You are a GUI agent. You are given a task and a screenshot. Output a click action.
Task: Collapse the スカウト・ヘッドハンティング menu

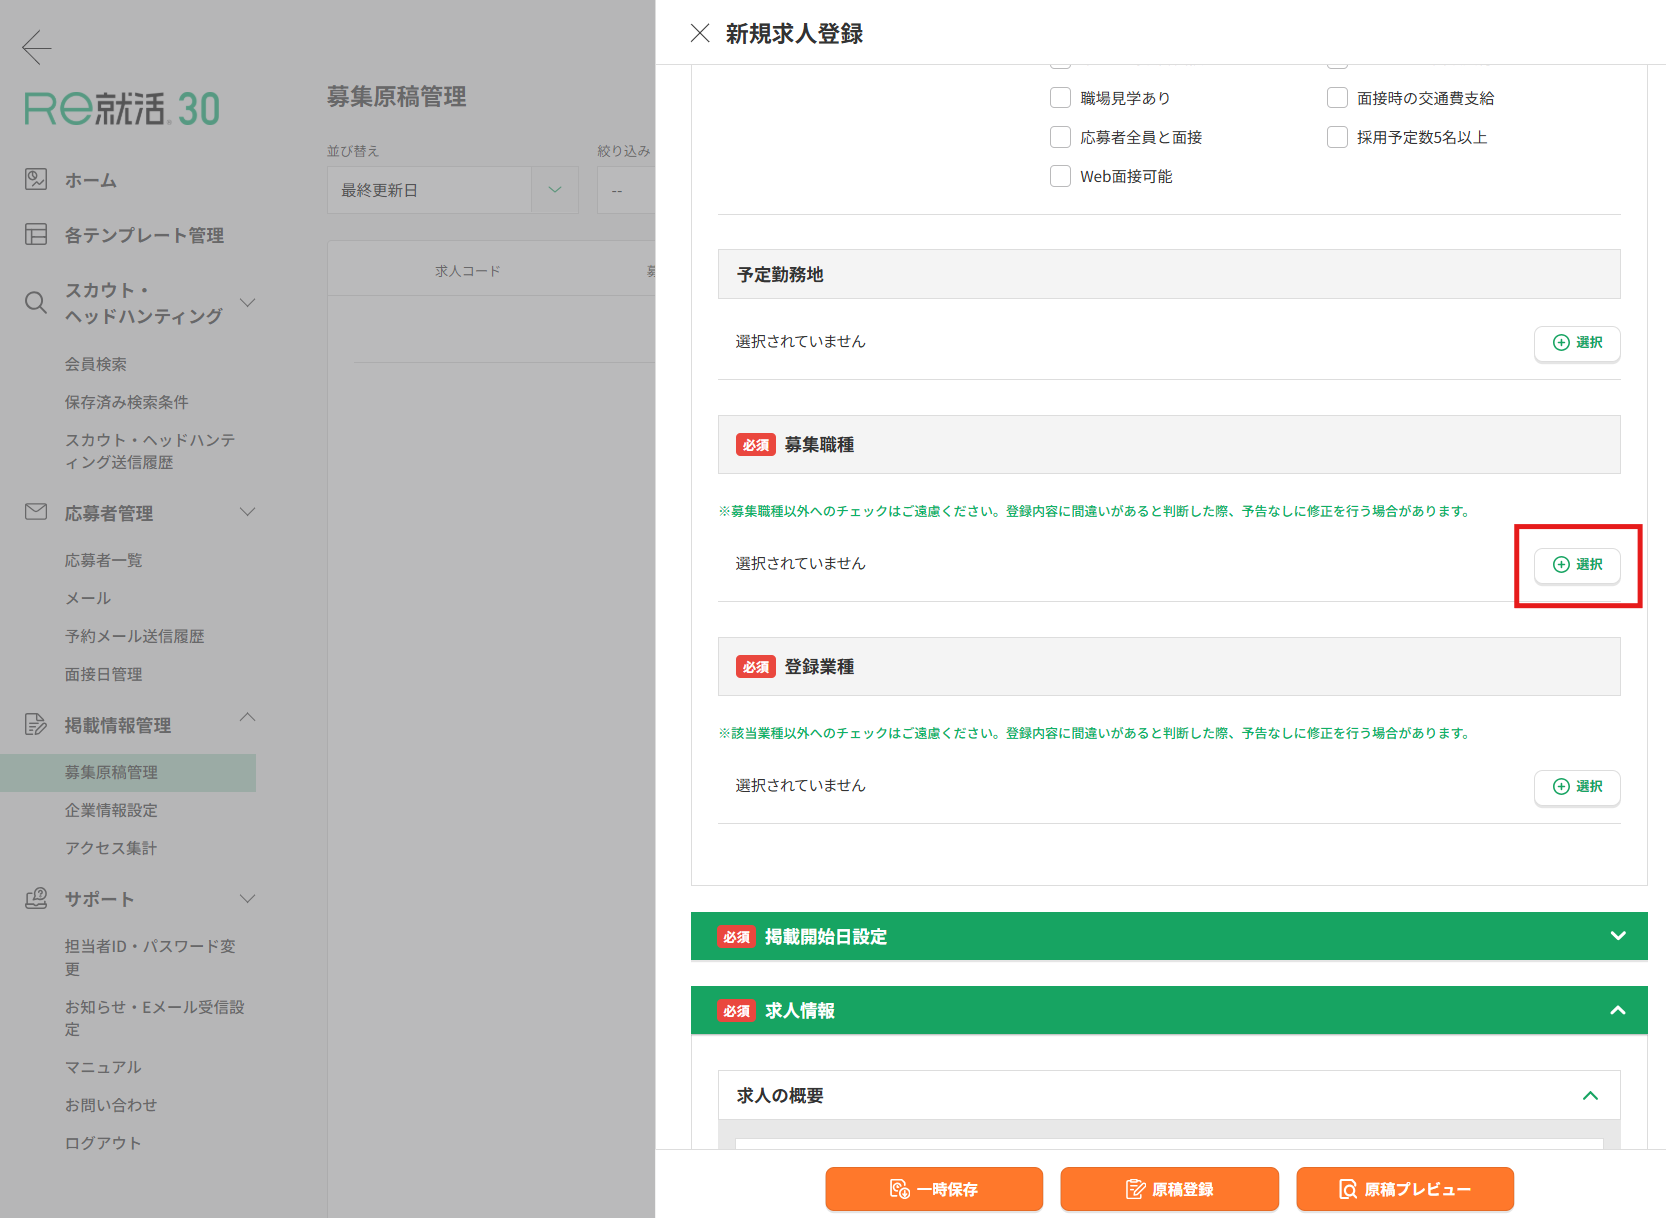click(248, 302)
